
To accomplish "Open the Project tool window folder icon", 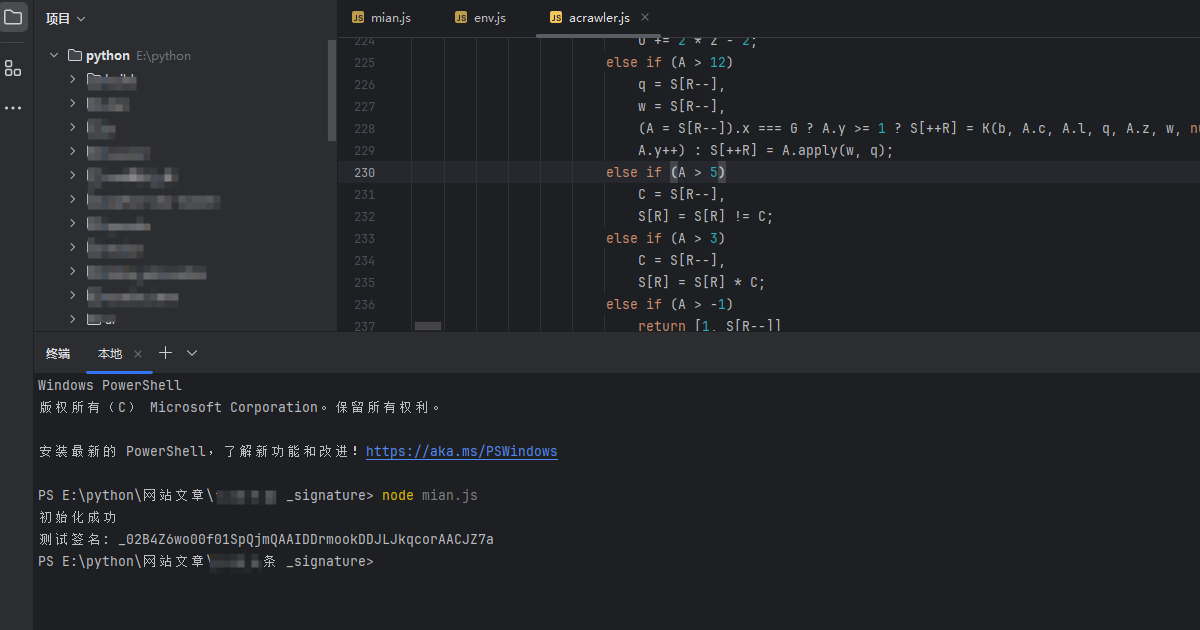I will [14, 17].
